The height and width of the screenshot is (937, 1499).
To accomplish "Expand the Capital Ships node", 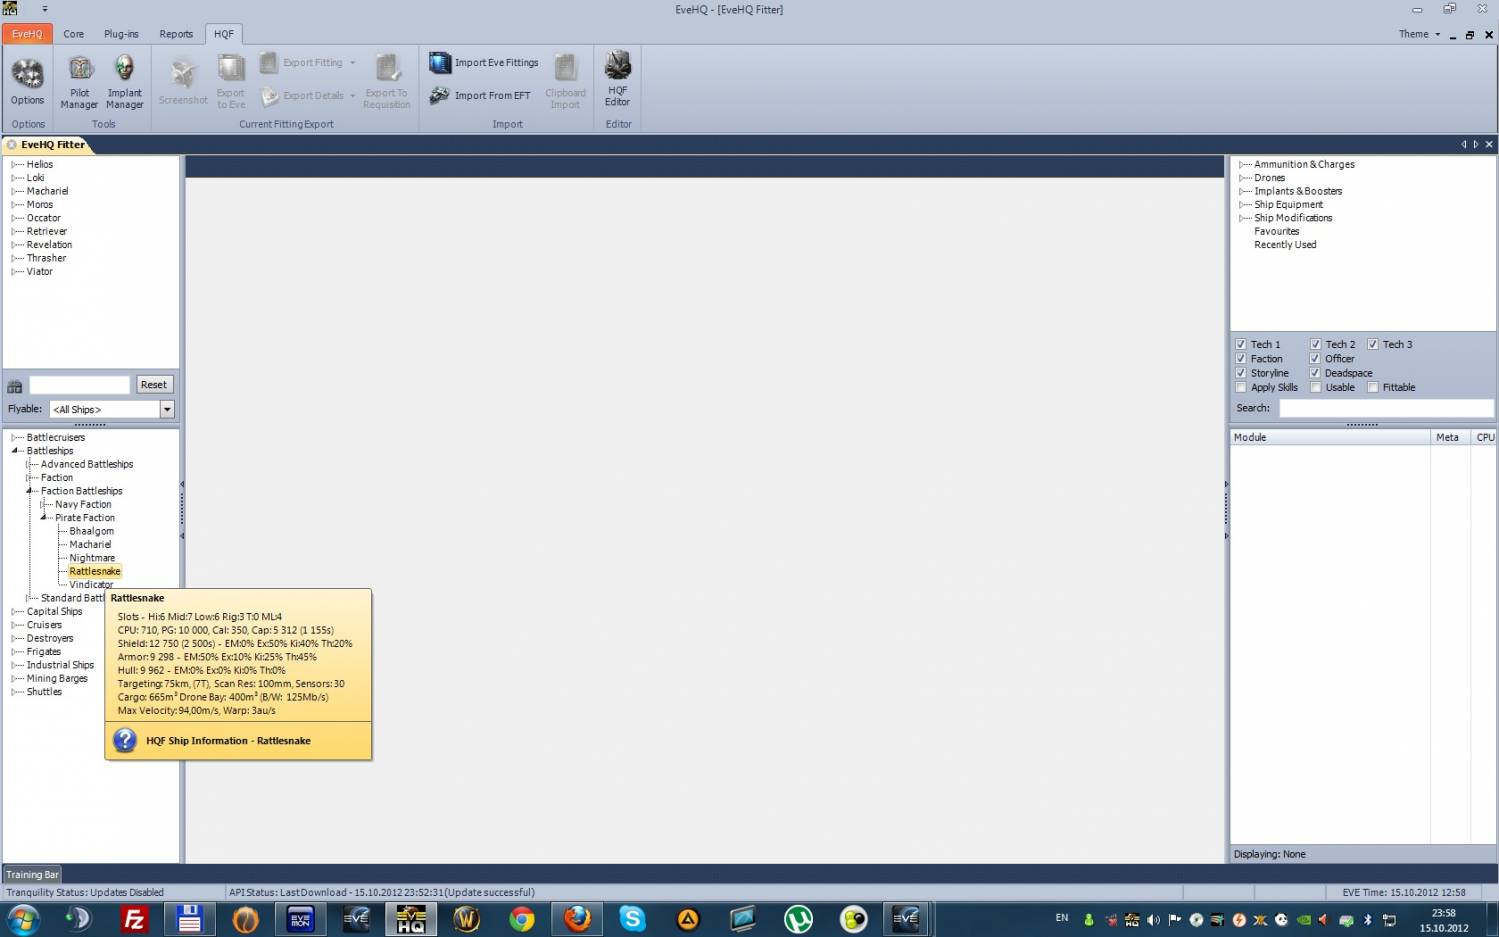I will [x=15, y=612].
